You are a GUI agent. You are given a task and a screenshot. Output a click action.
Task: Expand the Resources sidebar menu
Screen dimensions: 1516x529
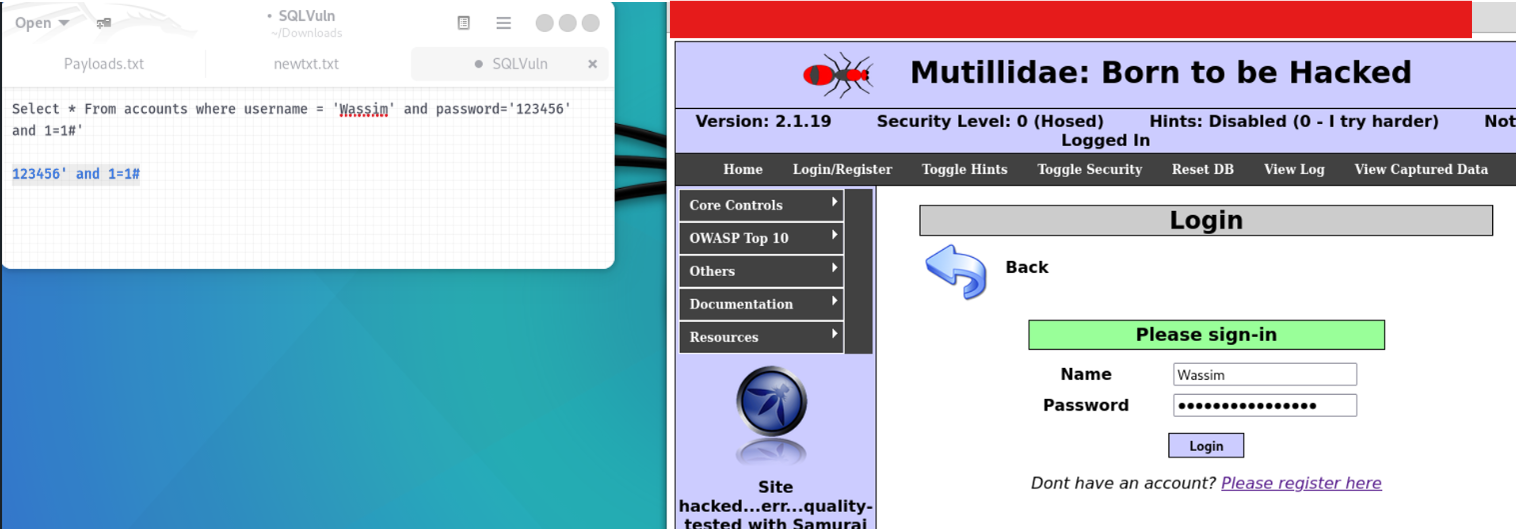pyautogui.click(x=762, y=337)
